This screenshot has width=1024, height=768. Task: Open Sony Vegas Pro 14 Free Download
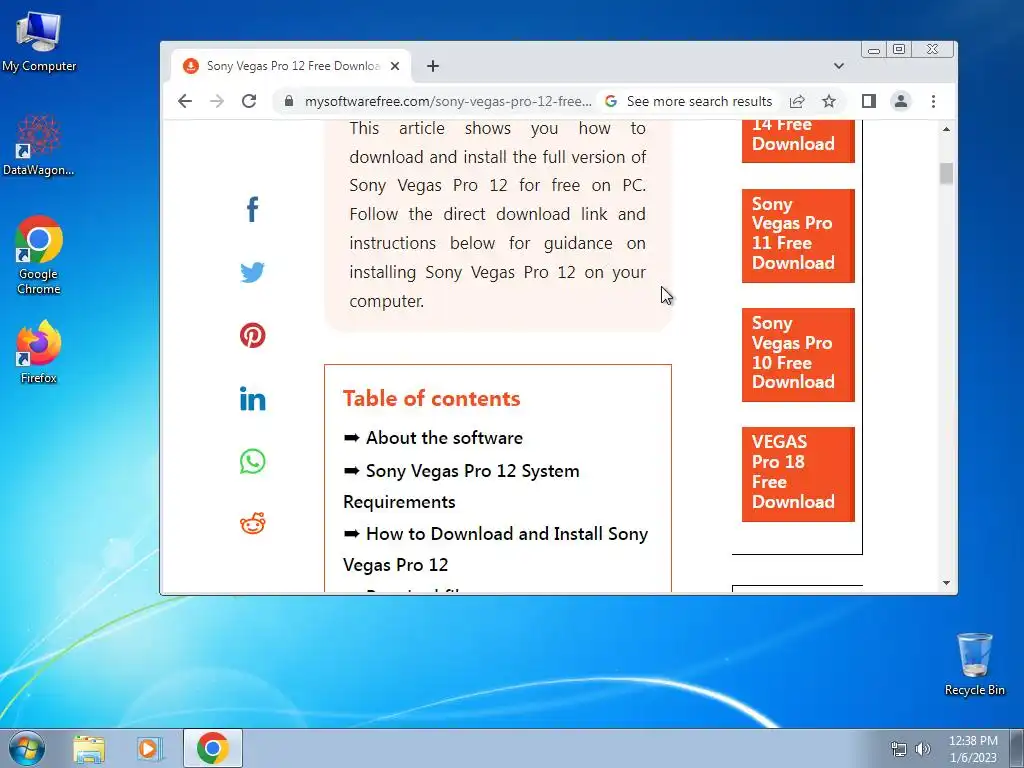(798, 141)
